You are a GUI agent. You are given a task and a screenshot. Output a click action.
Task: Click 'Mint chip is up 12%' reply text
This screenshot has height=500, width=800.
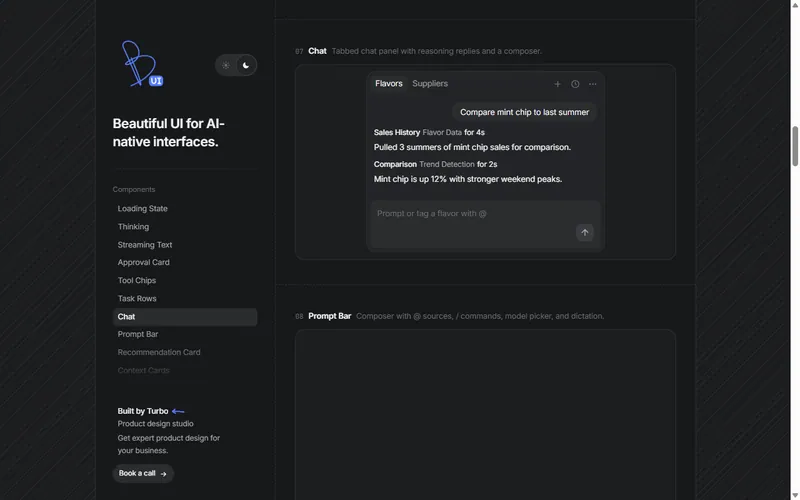(468, 179)
